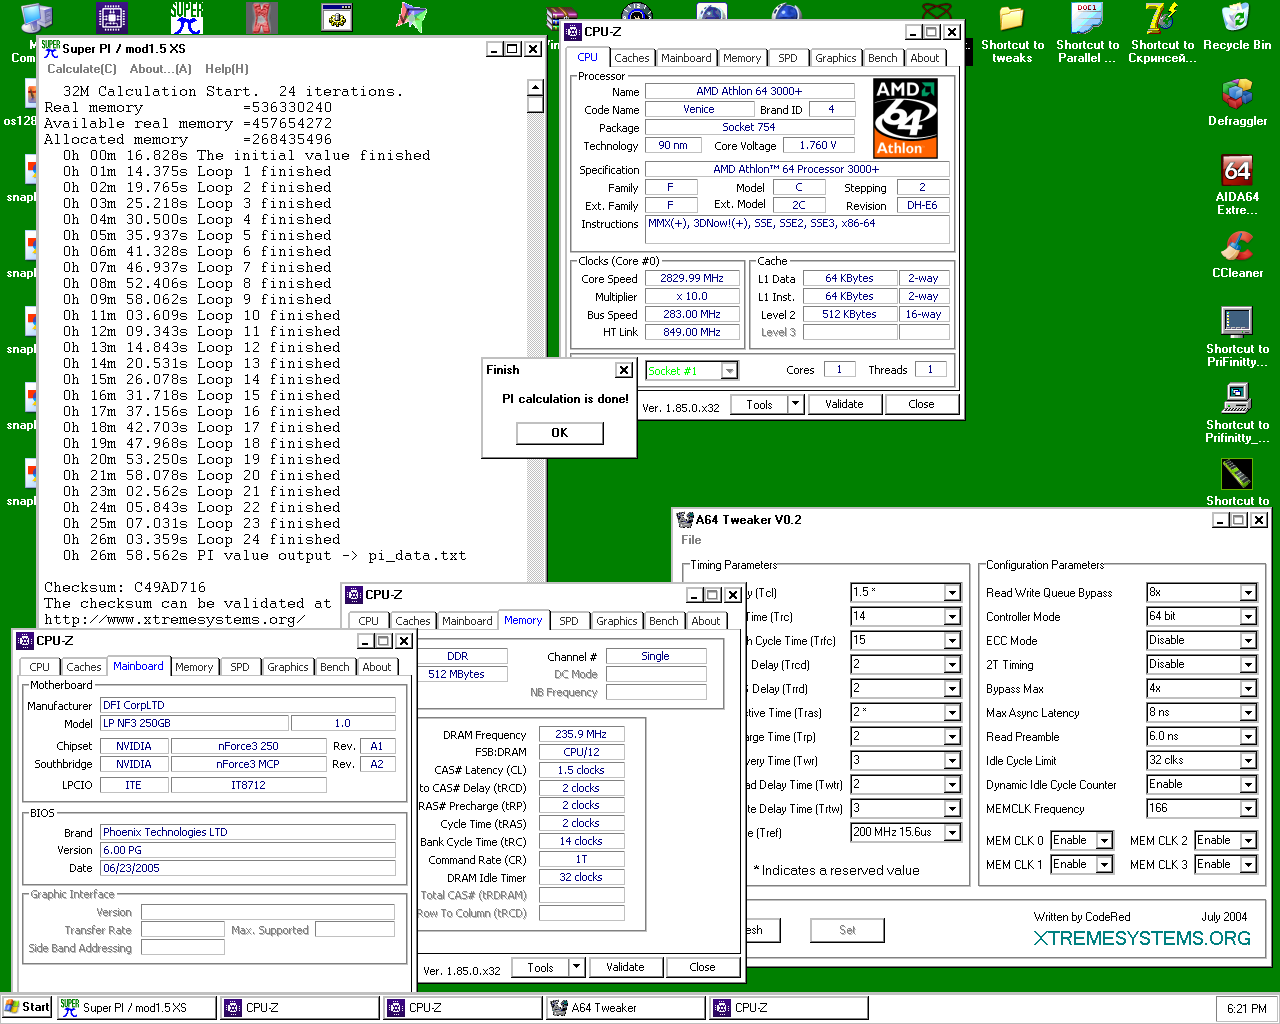
Task: Open the Windows Start menu
Action: click(x=27, y=1007)
